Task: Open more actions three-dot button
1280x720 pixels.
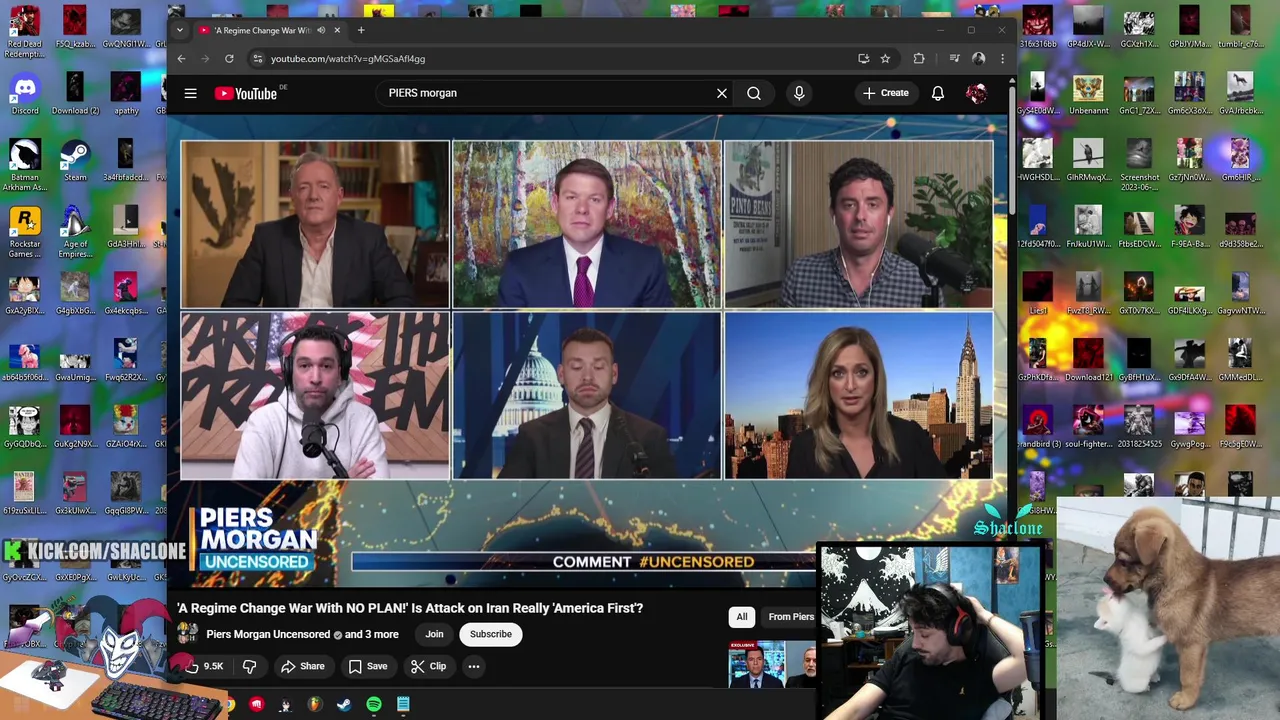Action: [x=474, y=666]
